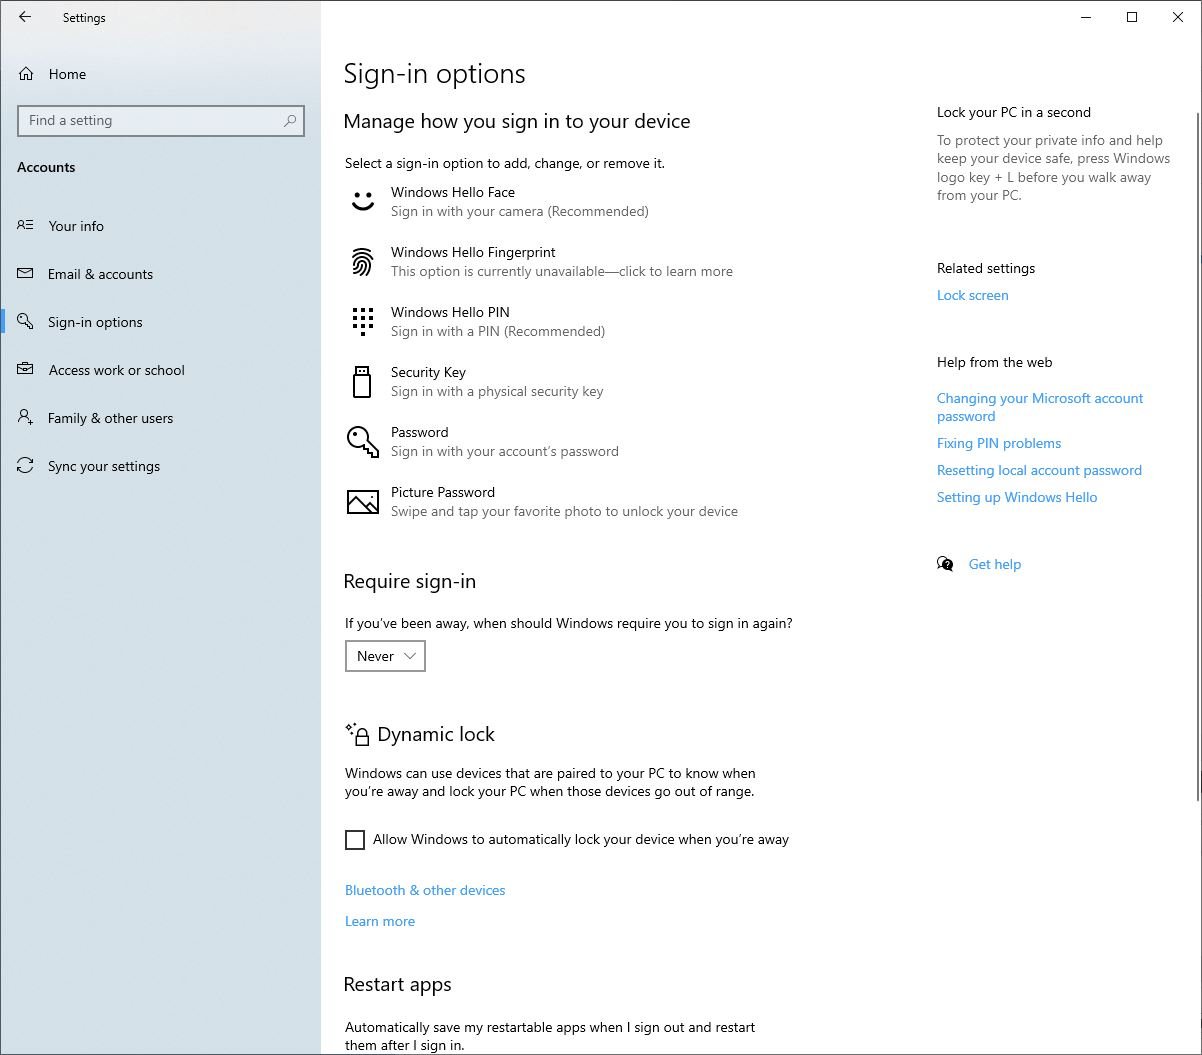Click the Accounts heading in the sidebar

tap(46, 167)
